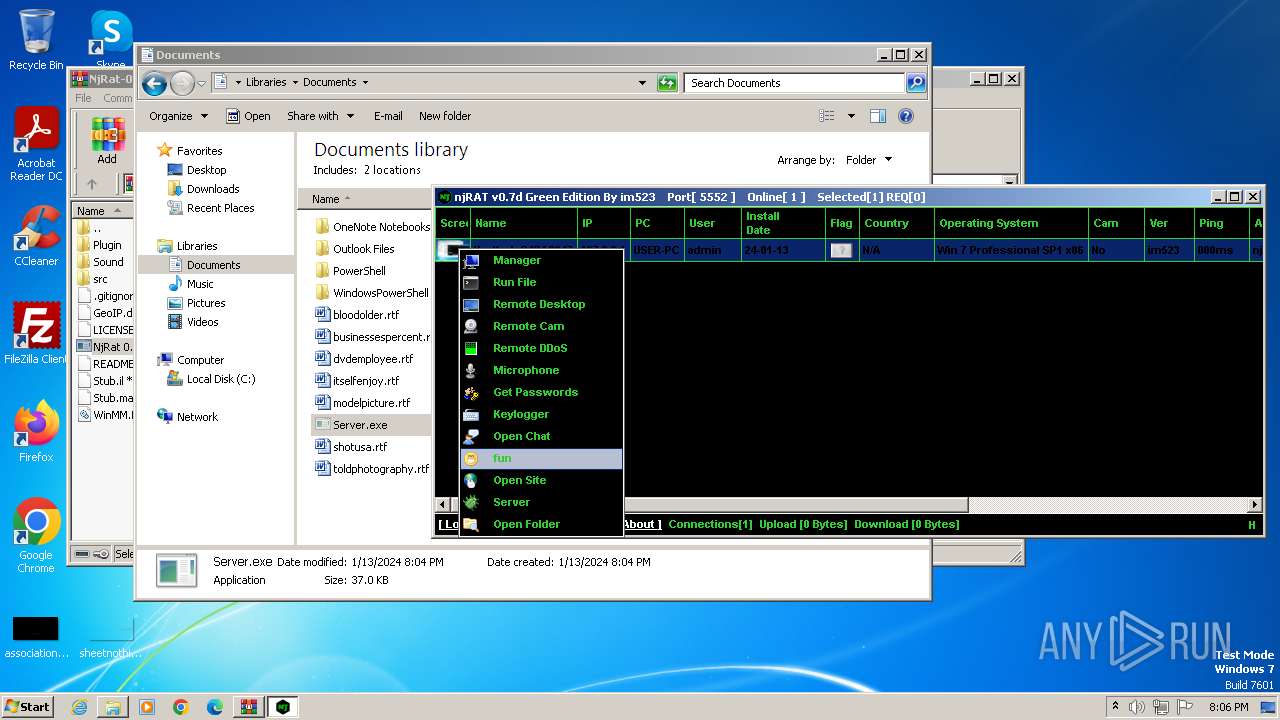Click the Server.exe application icon in file list
The image size is (1280, 720).
coord(322,424)
